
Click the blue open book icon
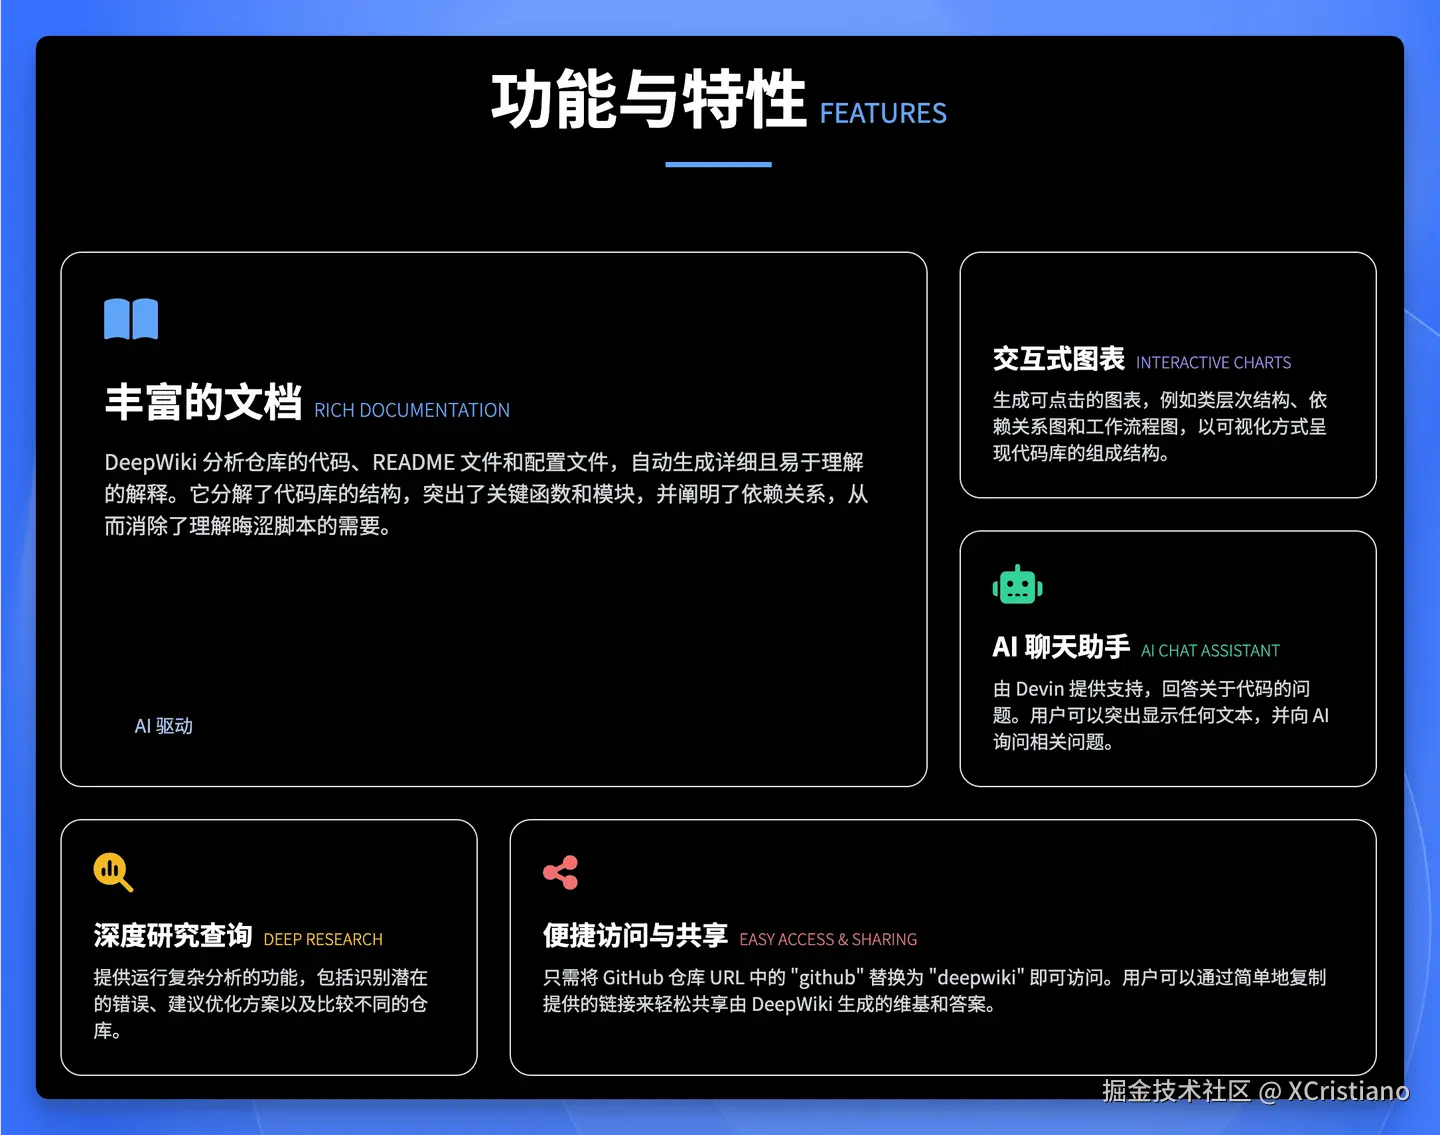coord(131,319)
